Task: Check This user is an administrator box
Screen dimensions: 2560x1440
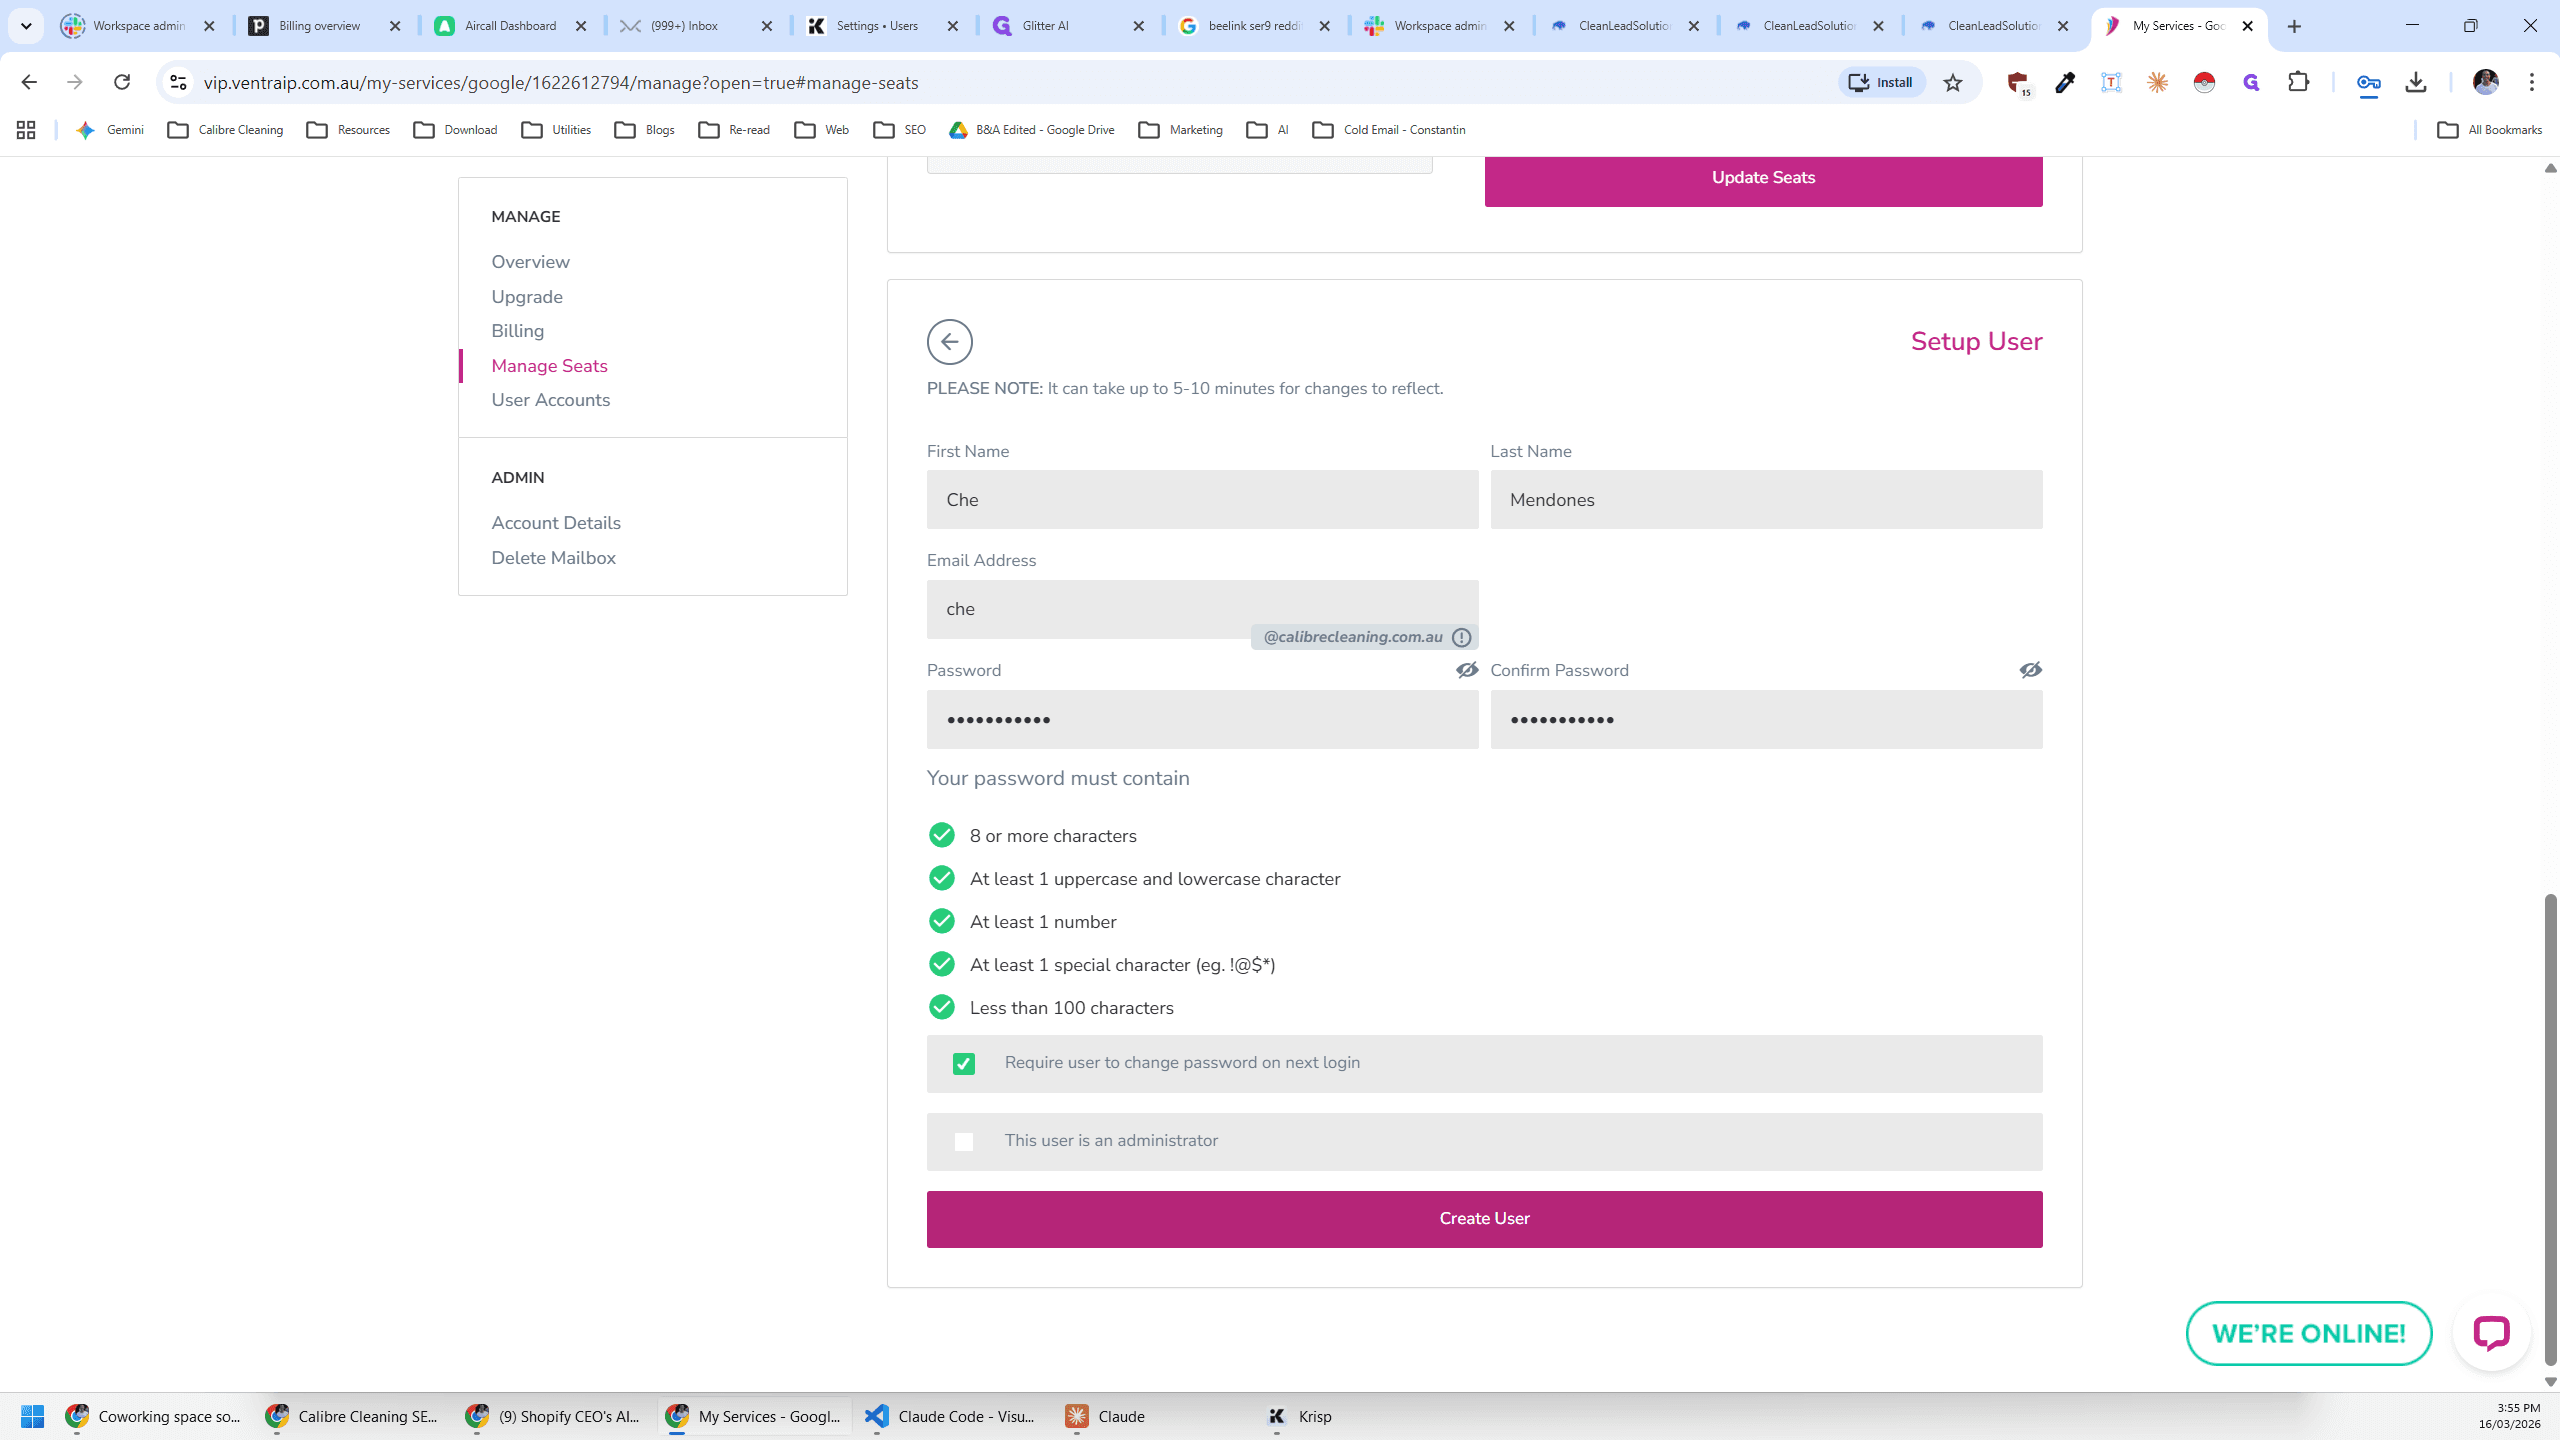Action: tap(963, 1142)
